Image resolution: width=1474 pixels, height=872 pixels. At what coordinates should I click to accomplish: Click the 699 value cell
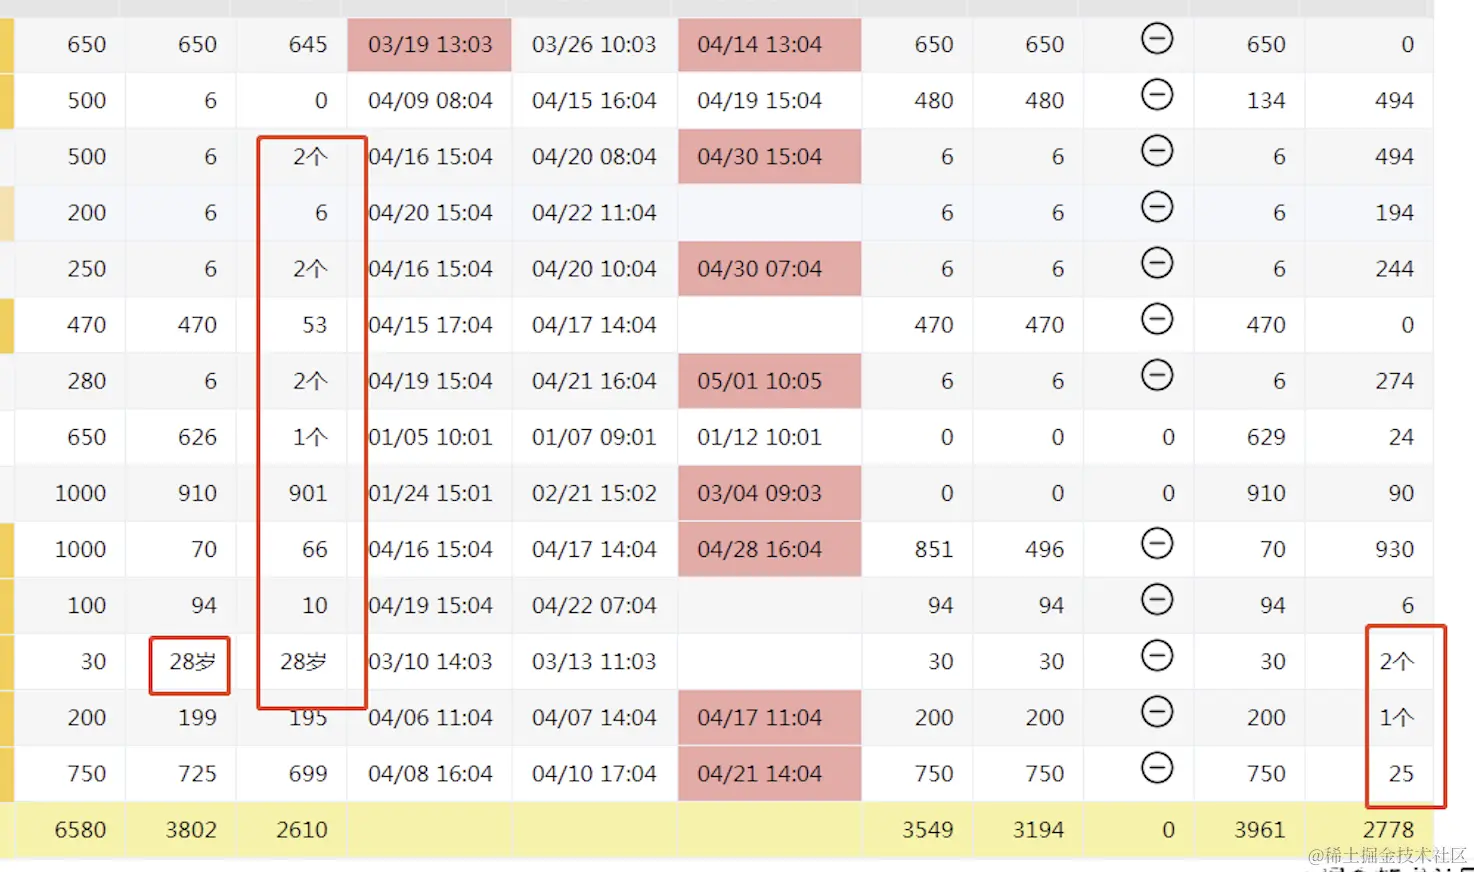[293, 773]
